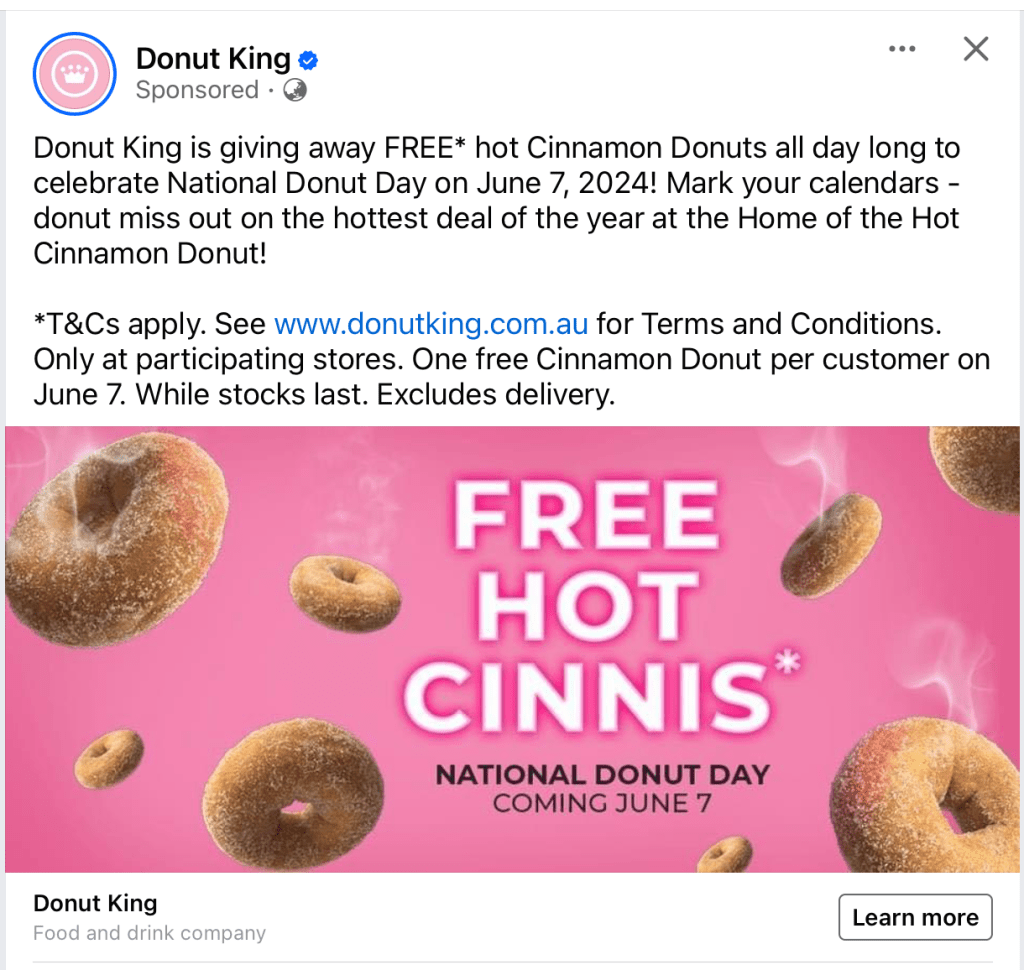Click the Donut King crown profile picture
Viewport: 1024px width, 970px height.
[x=75, y=74]
